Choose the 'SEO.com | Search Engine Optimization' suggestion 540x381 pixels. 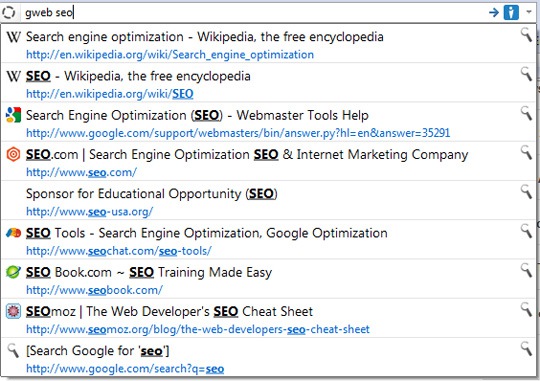coord(247,155)
